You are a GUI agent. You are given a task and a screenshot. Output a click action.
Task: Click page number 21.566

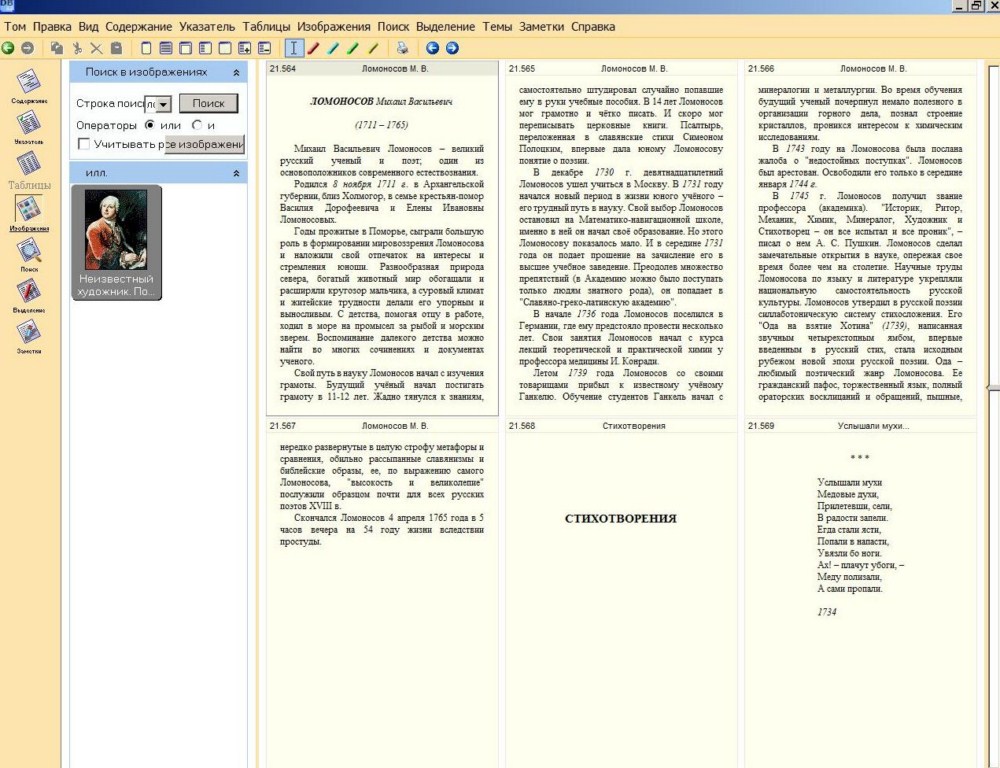click(x=761, y=69)
